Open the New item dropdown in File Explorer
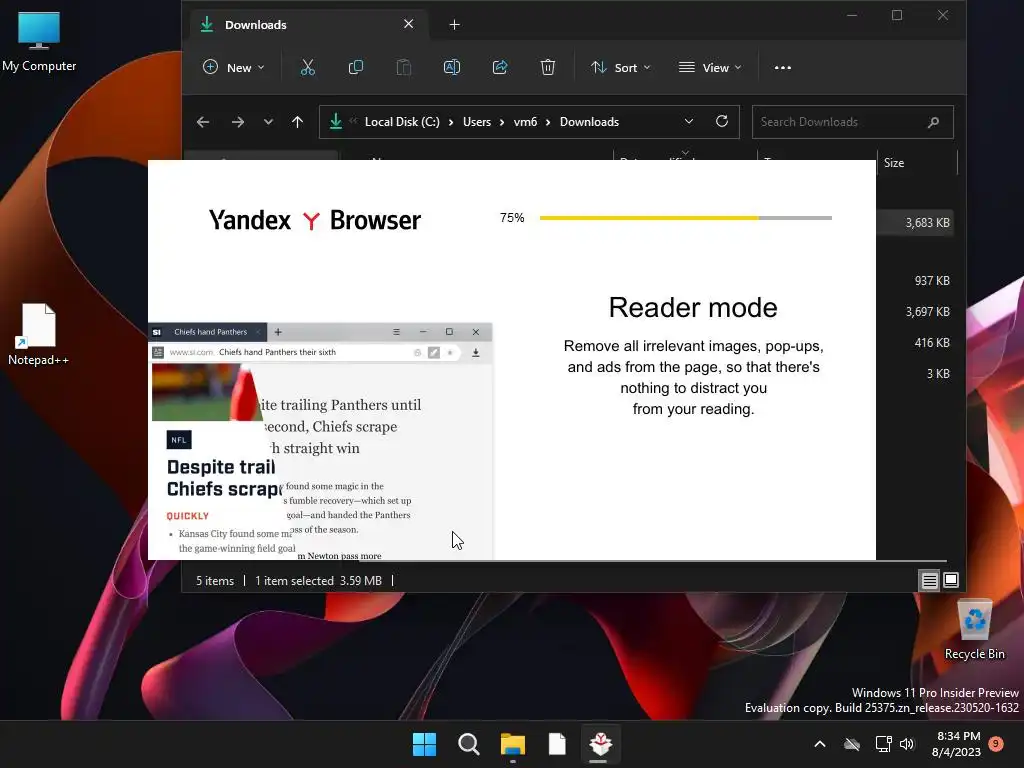 (233, 67)
